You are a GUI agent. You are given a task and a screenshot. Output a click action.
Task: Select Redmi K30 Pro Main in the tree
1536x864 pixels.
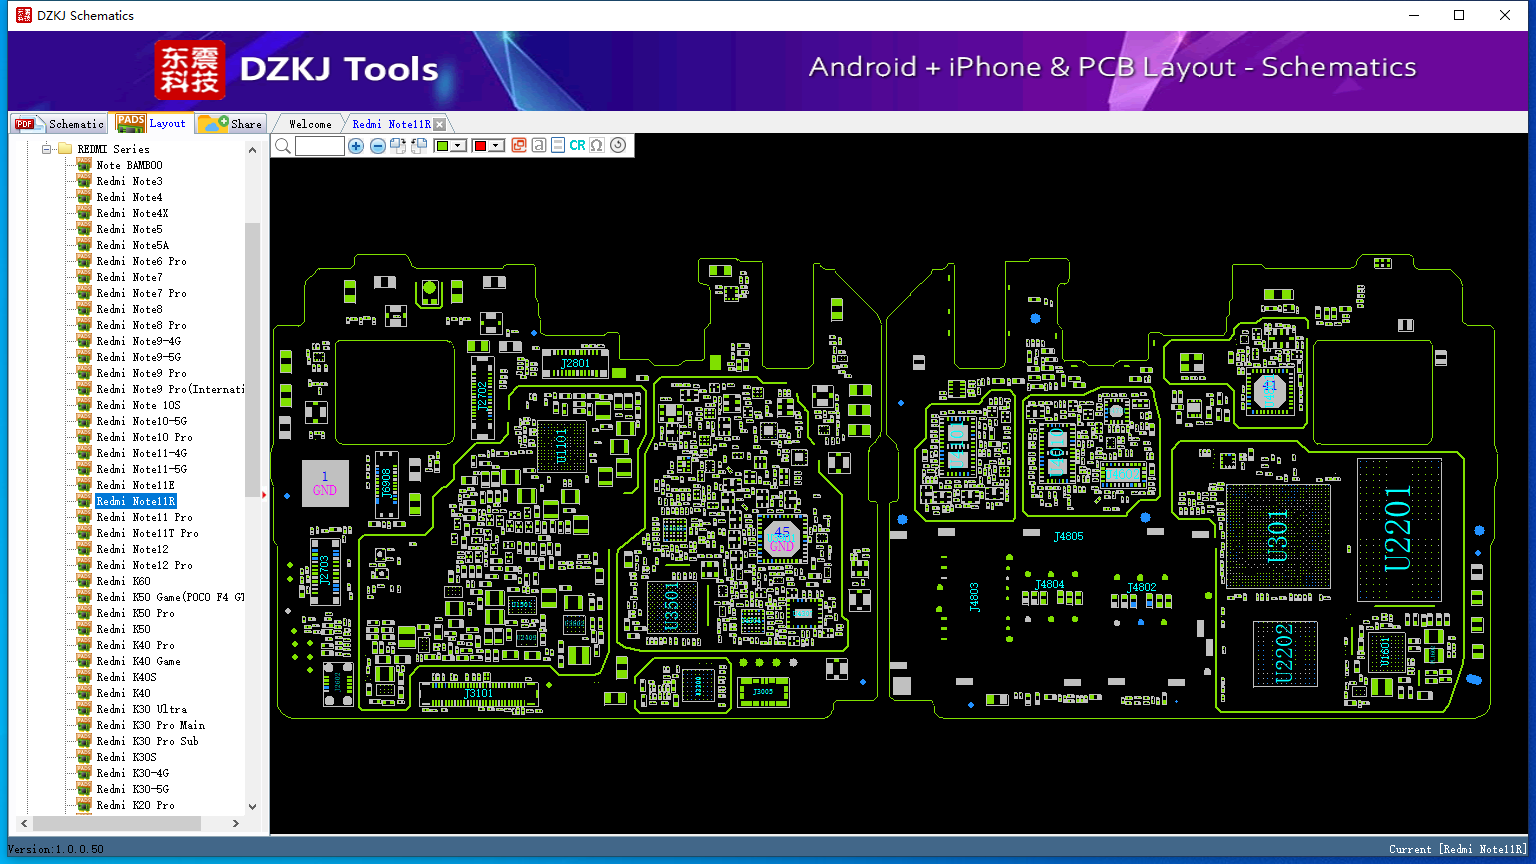151,725
